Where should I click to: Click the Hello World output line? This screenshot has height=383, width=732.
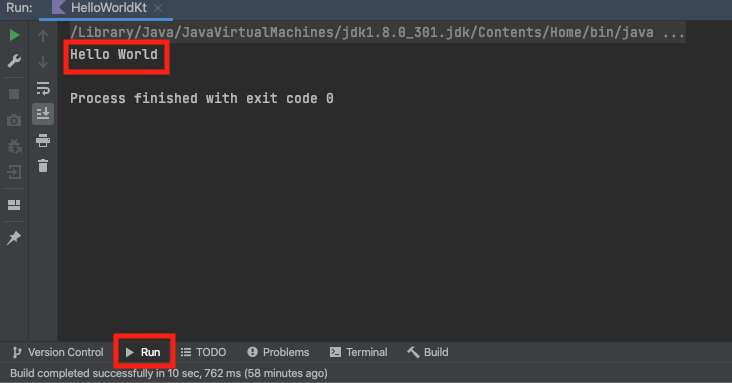coord(114,55)
